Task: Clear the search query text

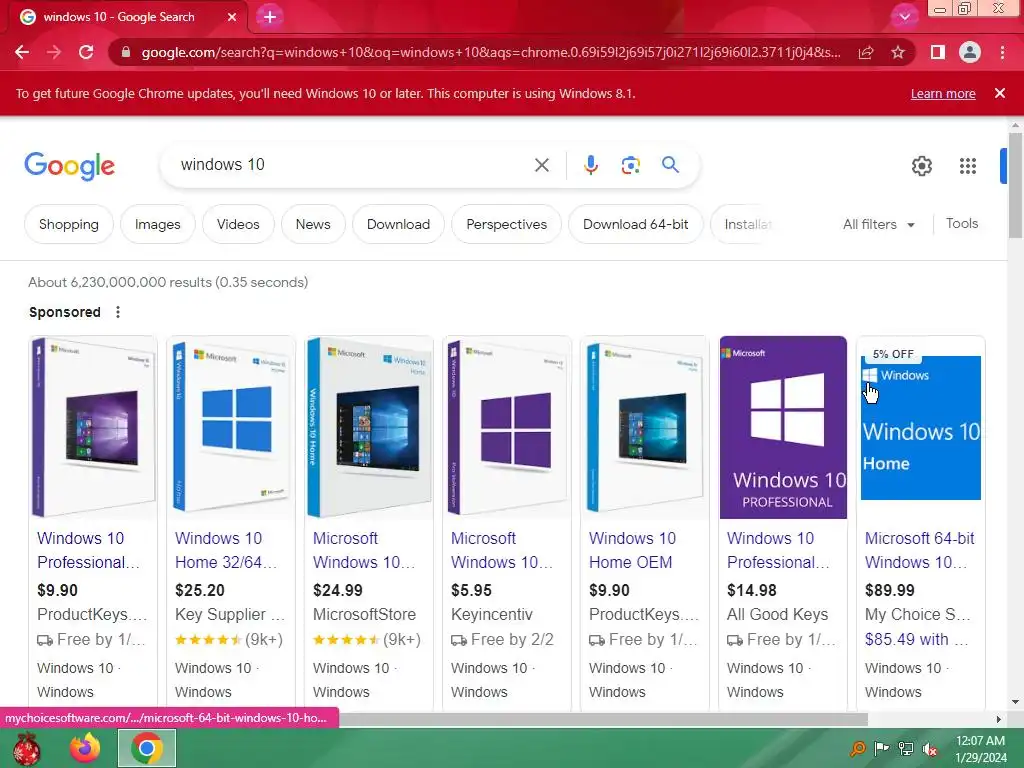Action: (x=541, y=165)
